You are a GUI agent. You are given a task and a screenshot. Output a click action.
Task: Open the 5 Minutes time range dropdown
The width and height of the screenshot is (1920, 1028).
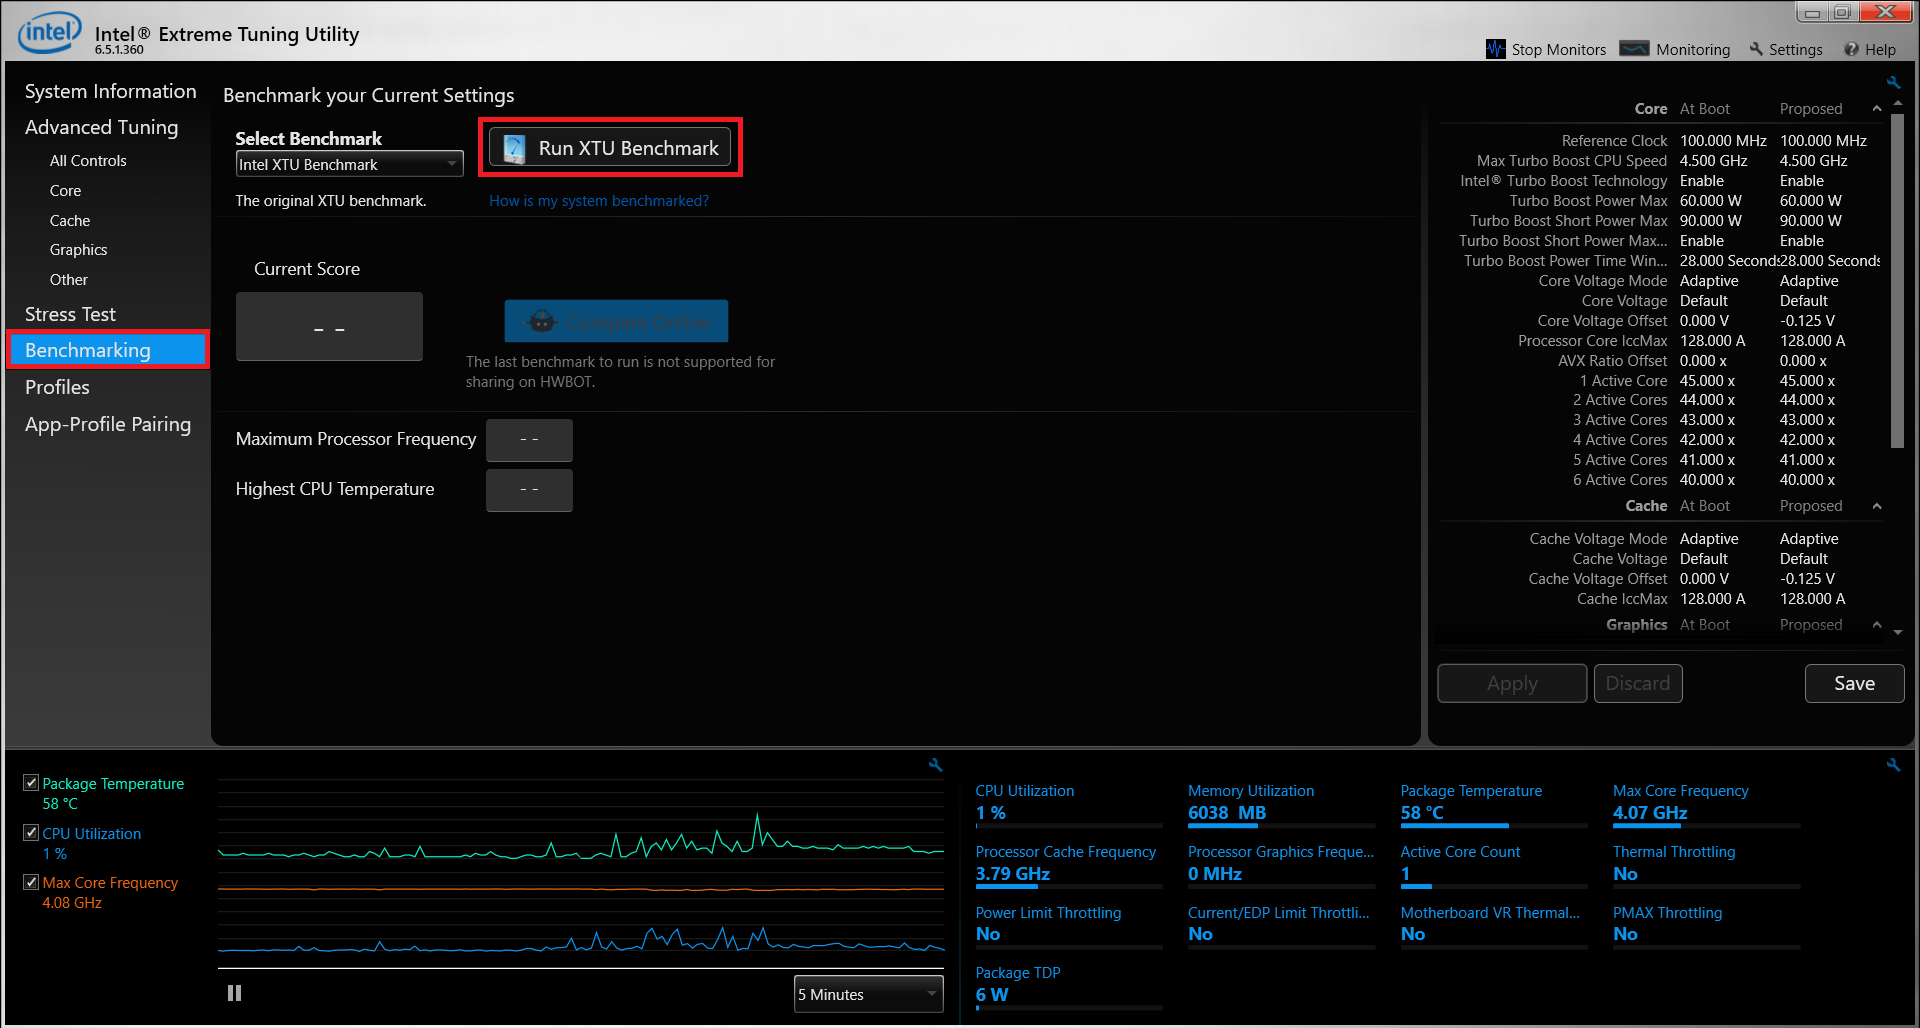pyautogui.click(x=869, y=994)
